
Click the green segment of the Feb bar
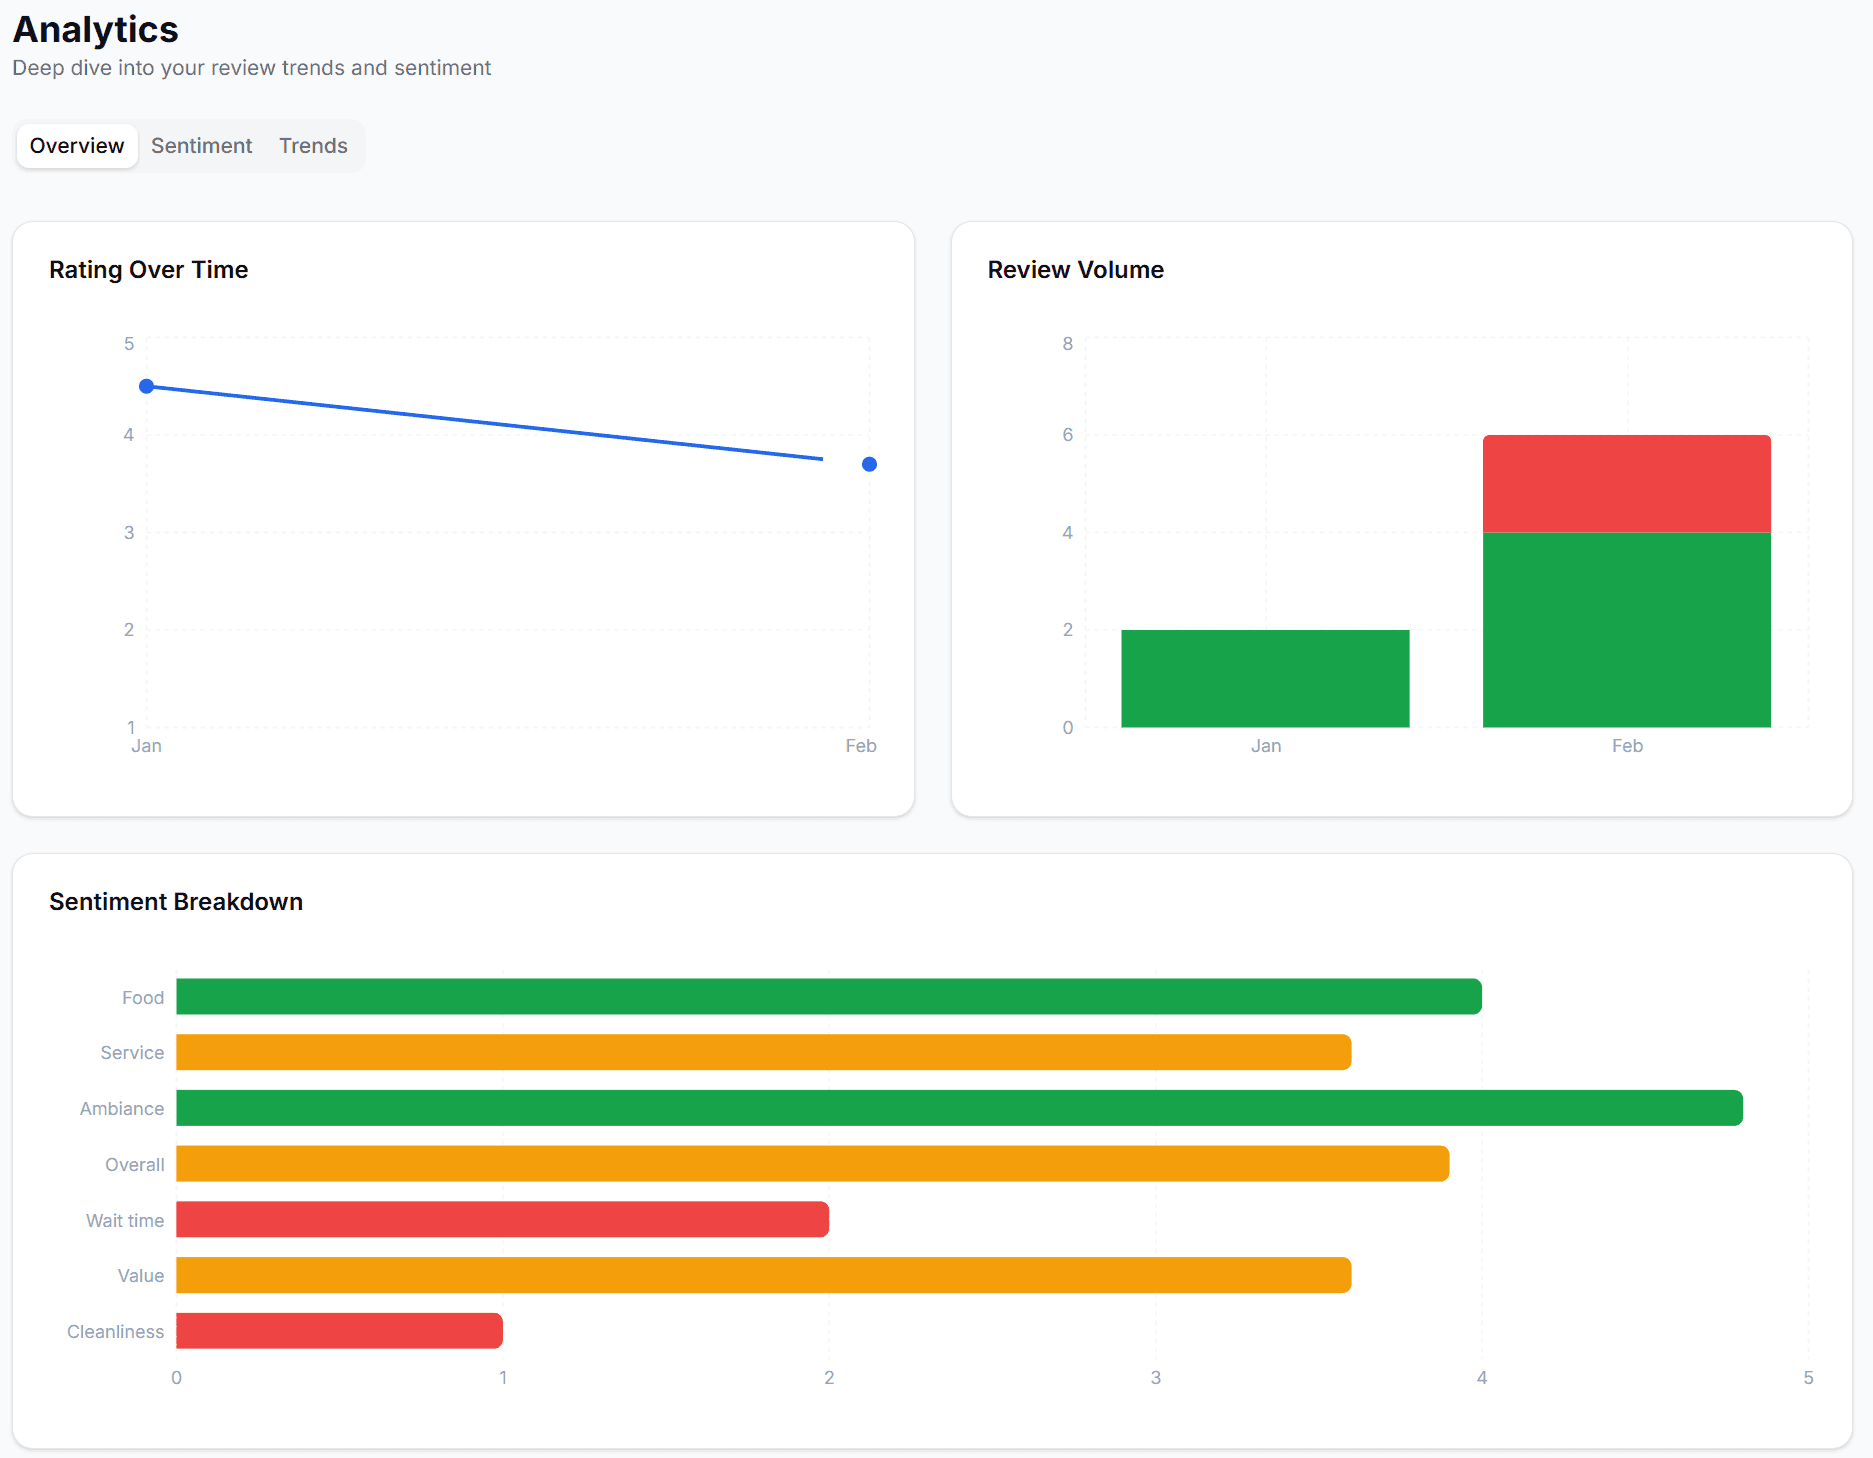pyautogui.click(x=1627, y=630)
